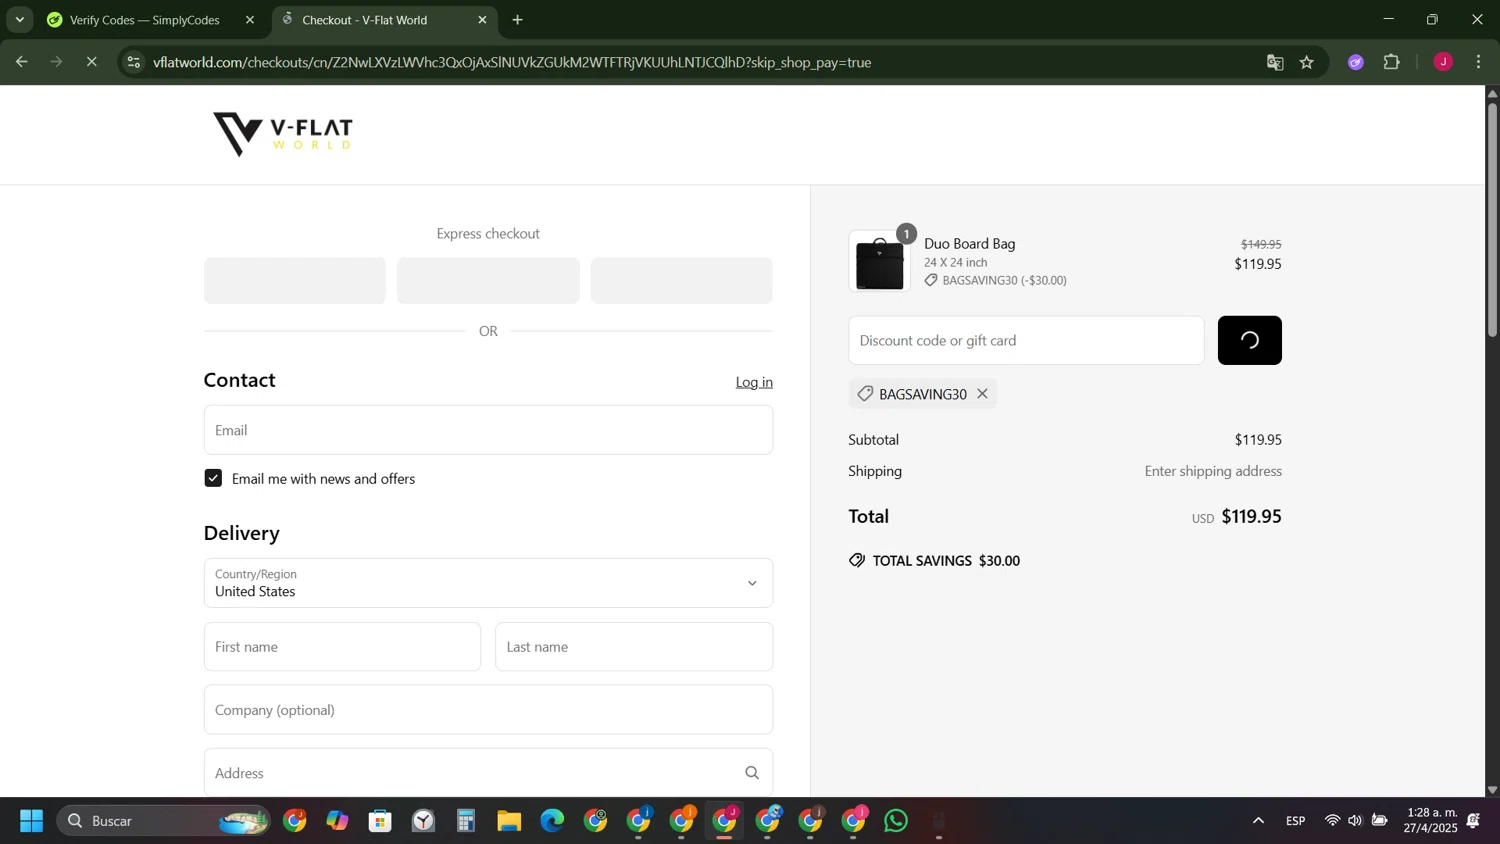
Task: Click the discount code apply button
Action: (1250, 341)
